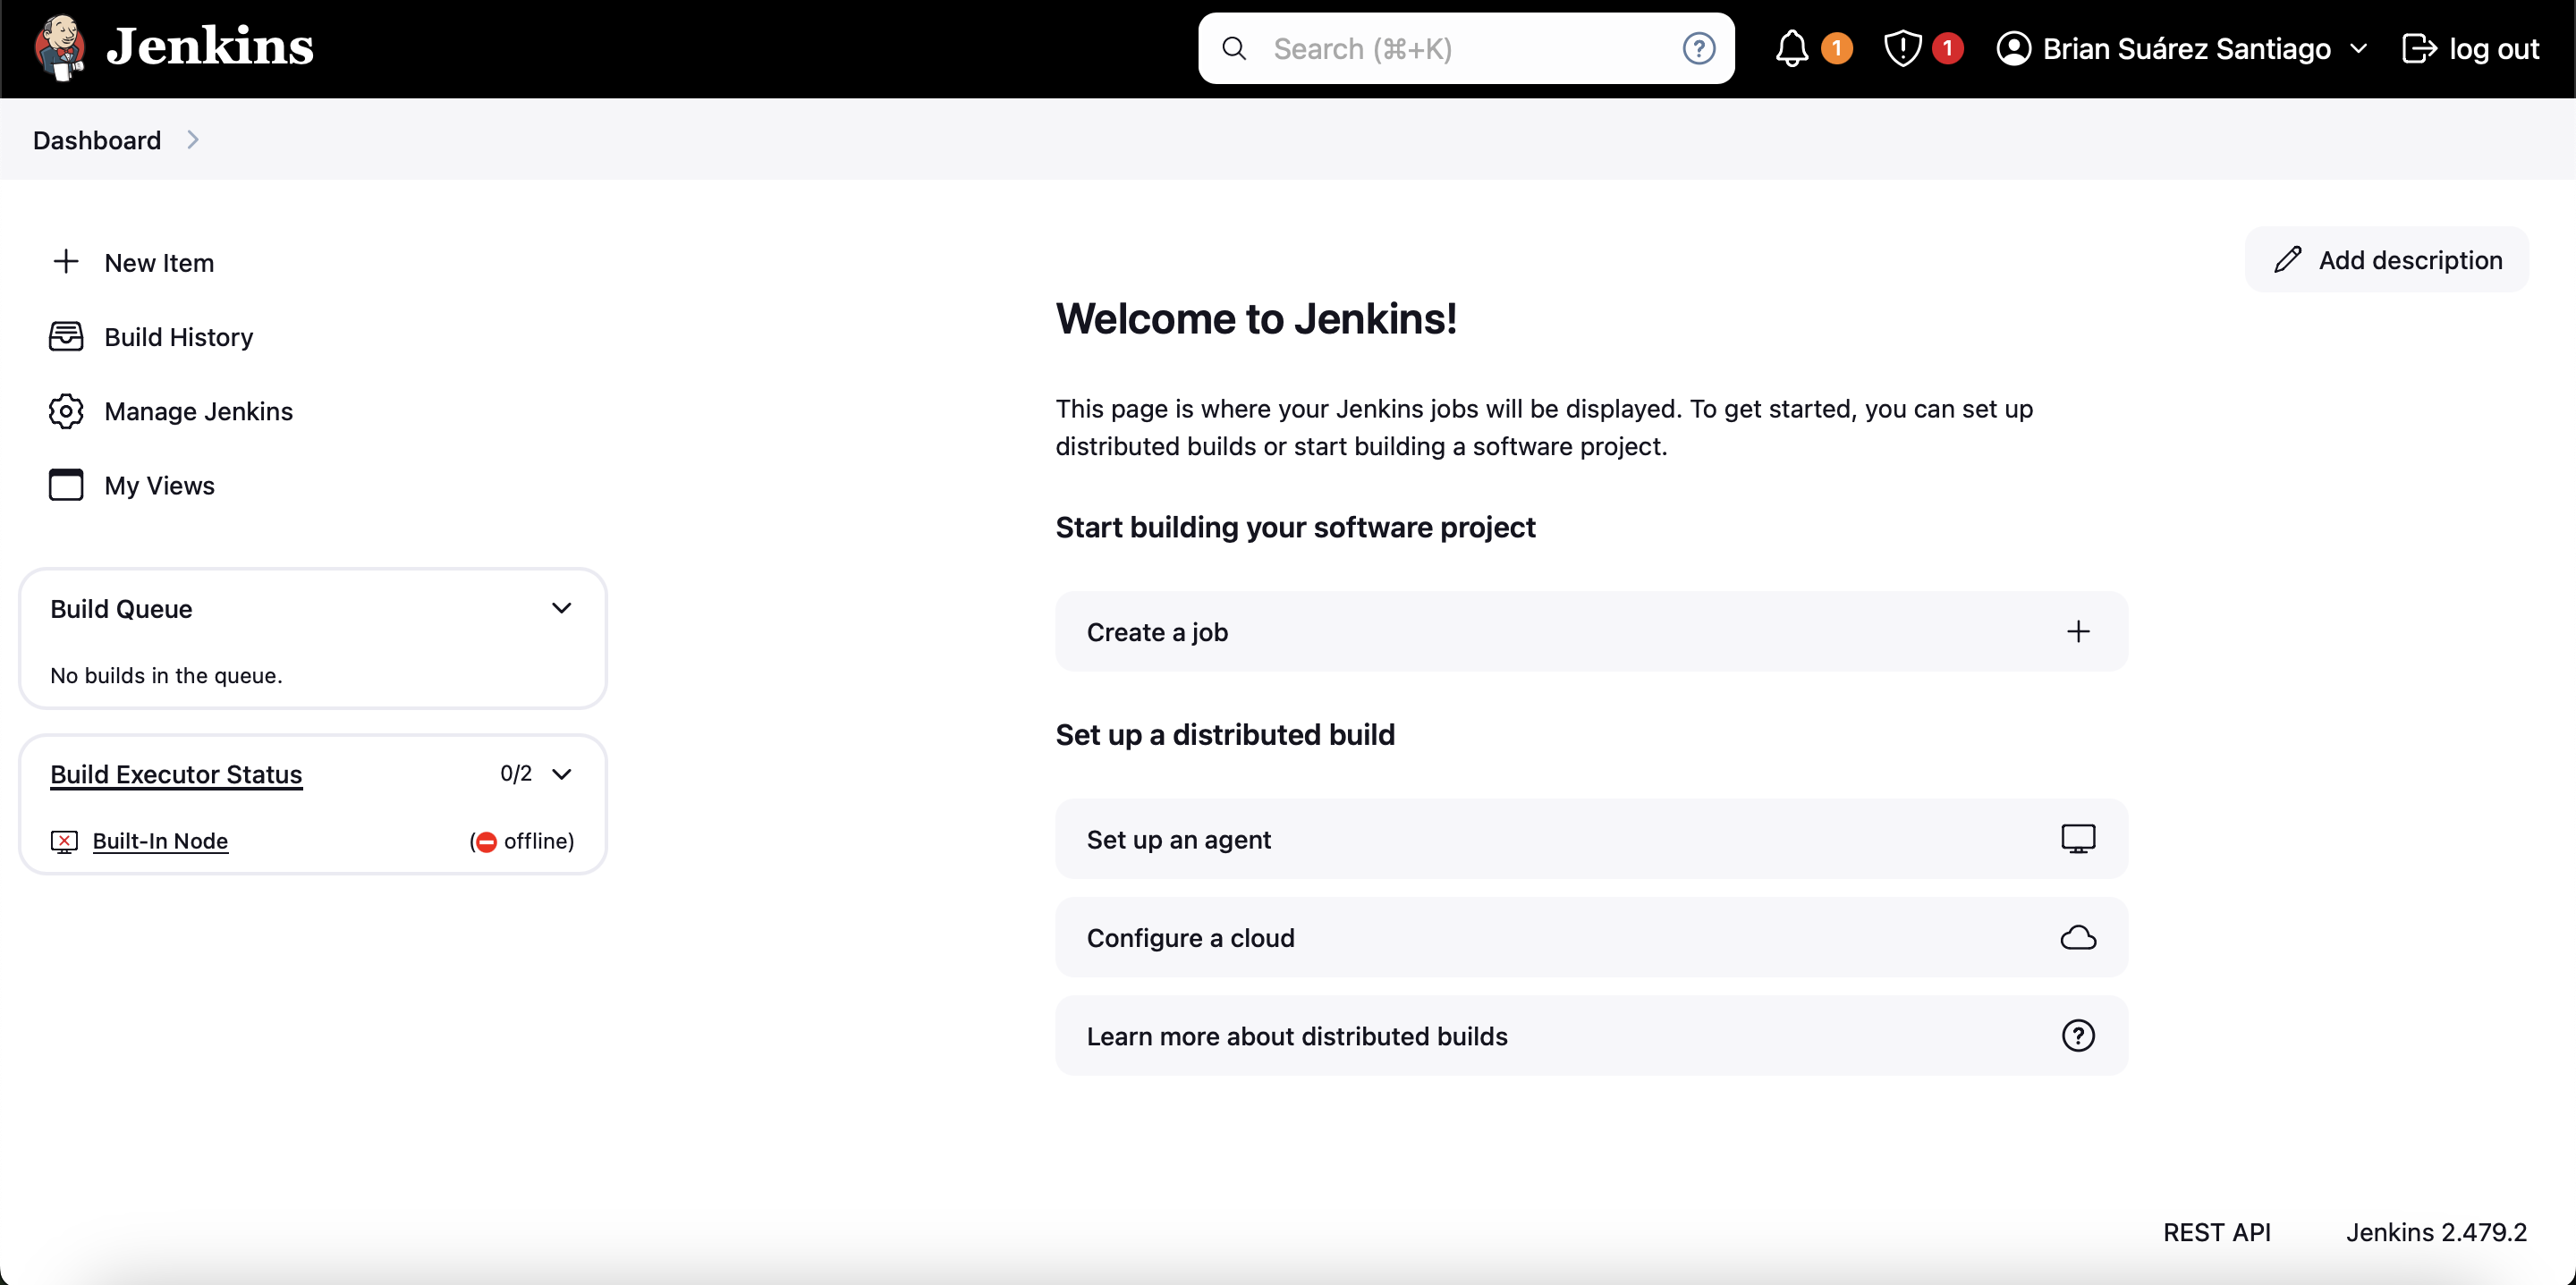Open the Built-In Node link

click(161, 841)
